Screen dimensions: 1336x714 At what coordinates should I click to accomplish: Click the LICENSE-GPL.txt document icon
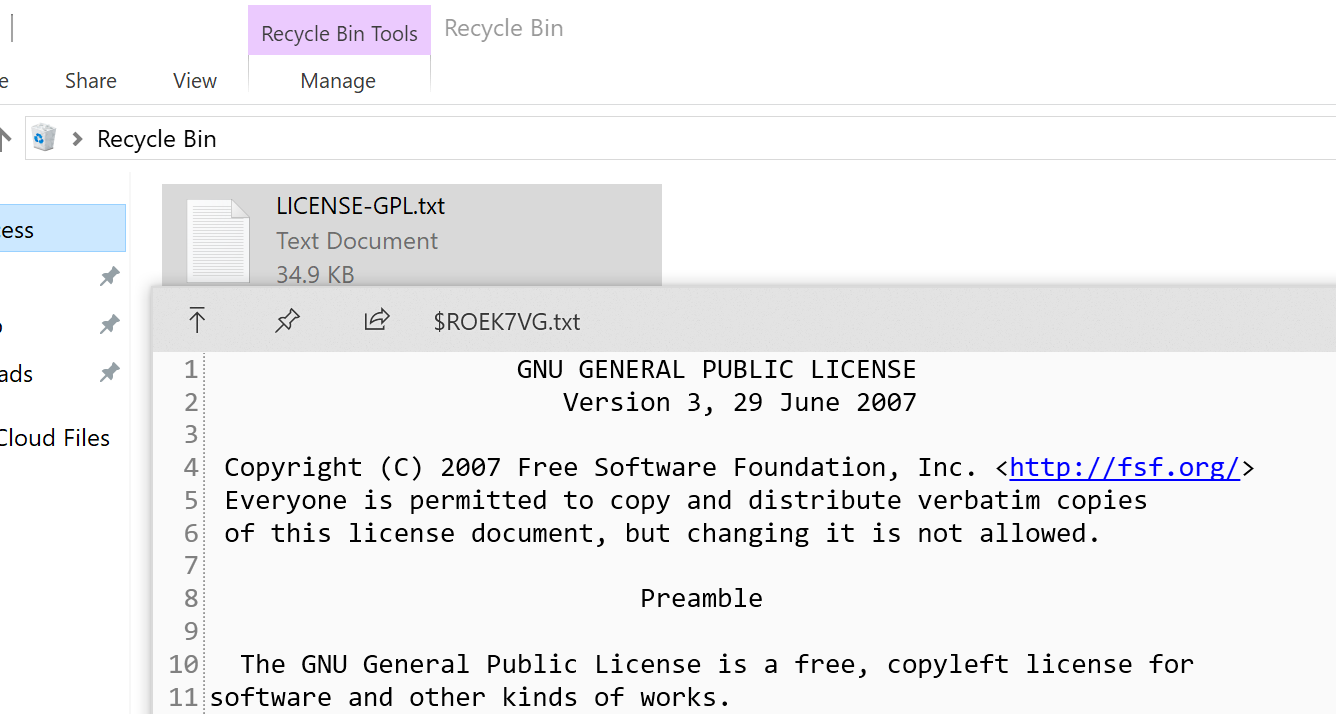[219, 237]
